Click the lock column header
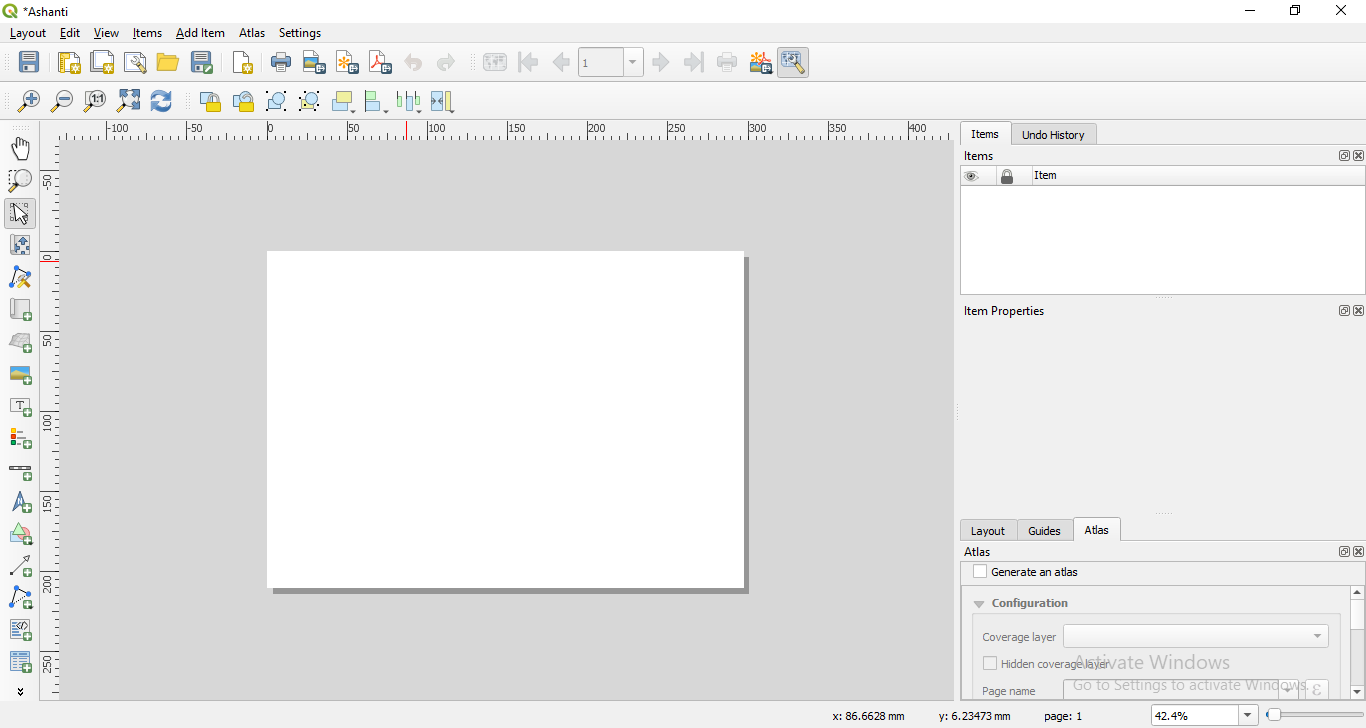1366x728 pixels. click(1007, 176)
